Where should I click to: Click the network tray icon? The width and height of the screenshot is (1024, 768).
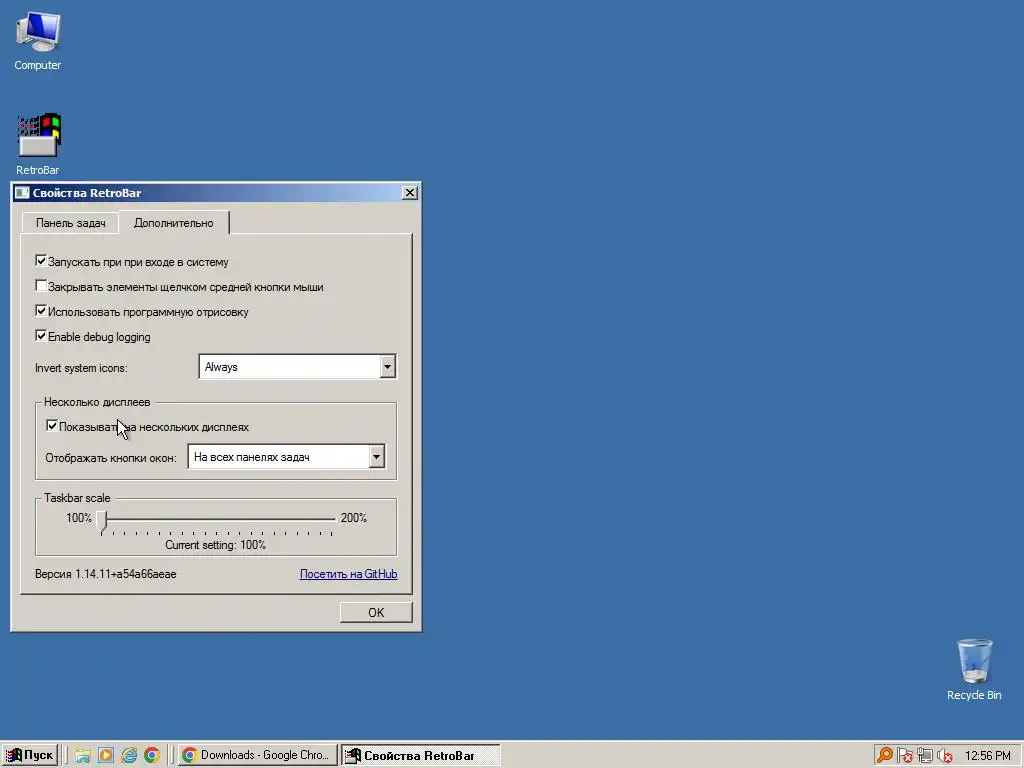pos(925,756)
